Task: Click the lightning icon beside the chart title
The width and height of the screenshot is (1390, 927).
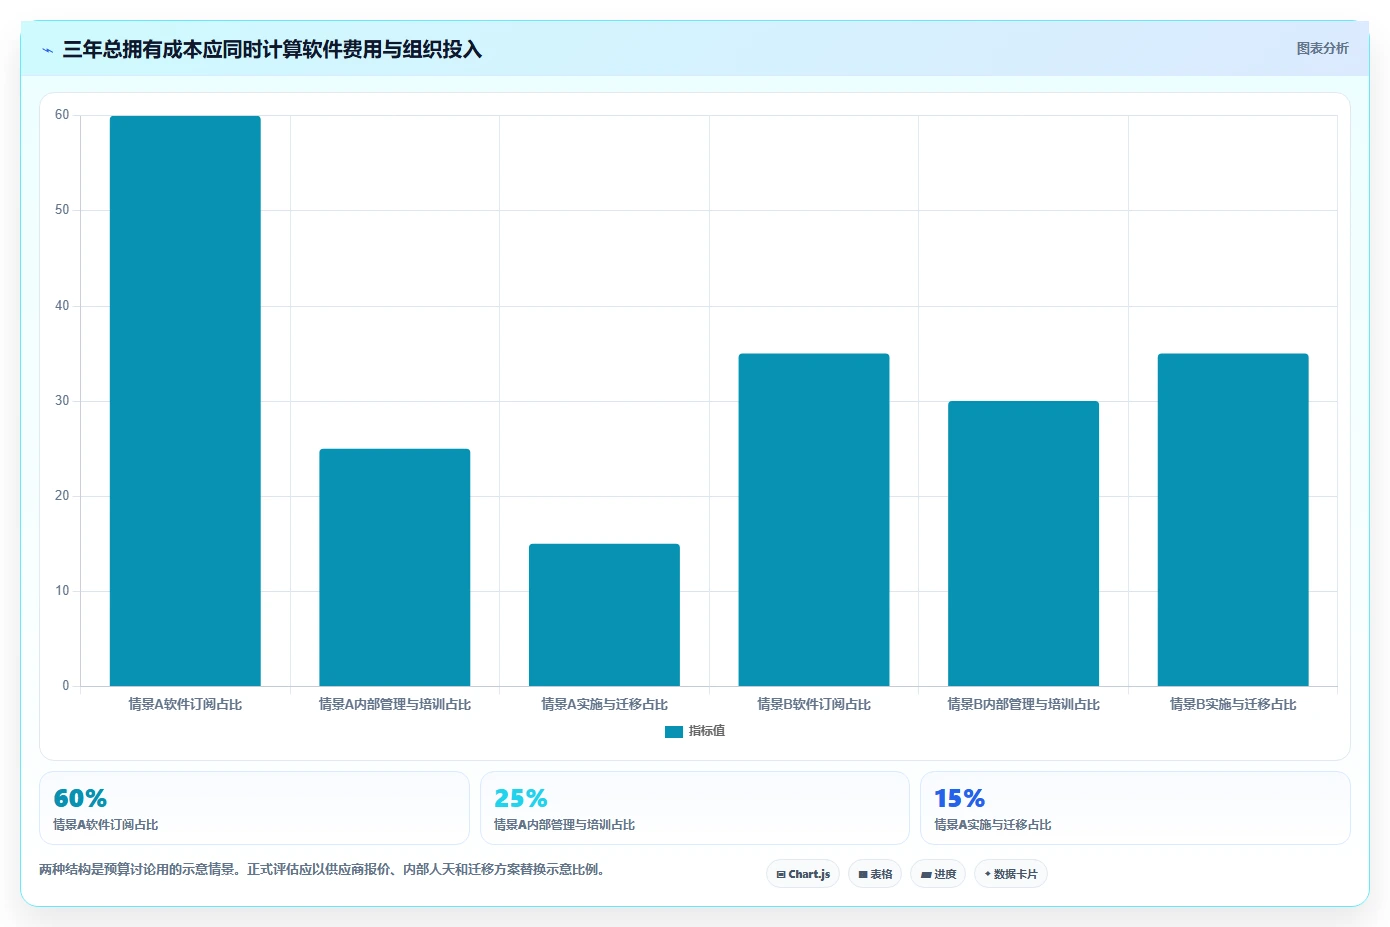Action: (x=47, y=50)
